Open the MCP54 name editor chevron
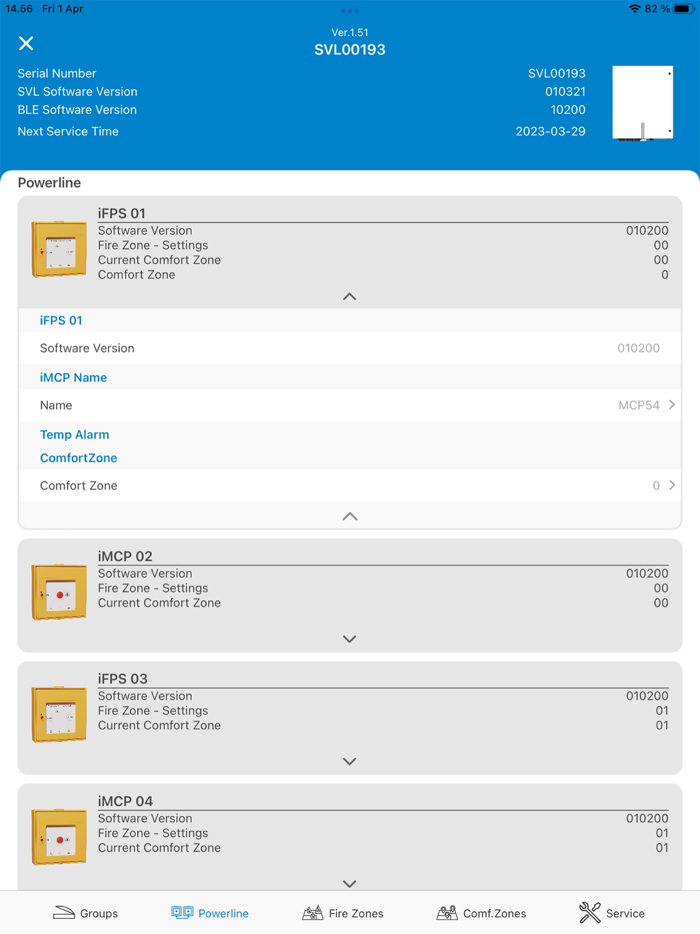This screenshot has height=934, width=700. coord(672,404)
